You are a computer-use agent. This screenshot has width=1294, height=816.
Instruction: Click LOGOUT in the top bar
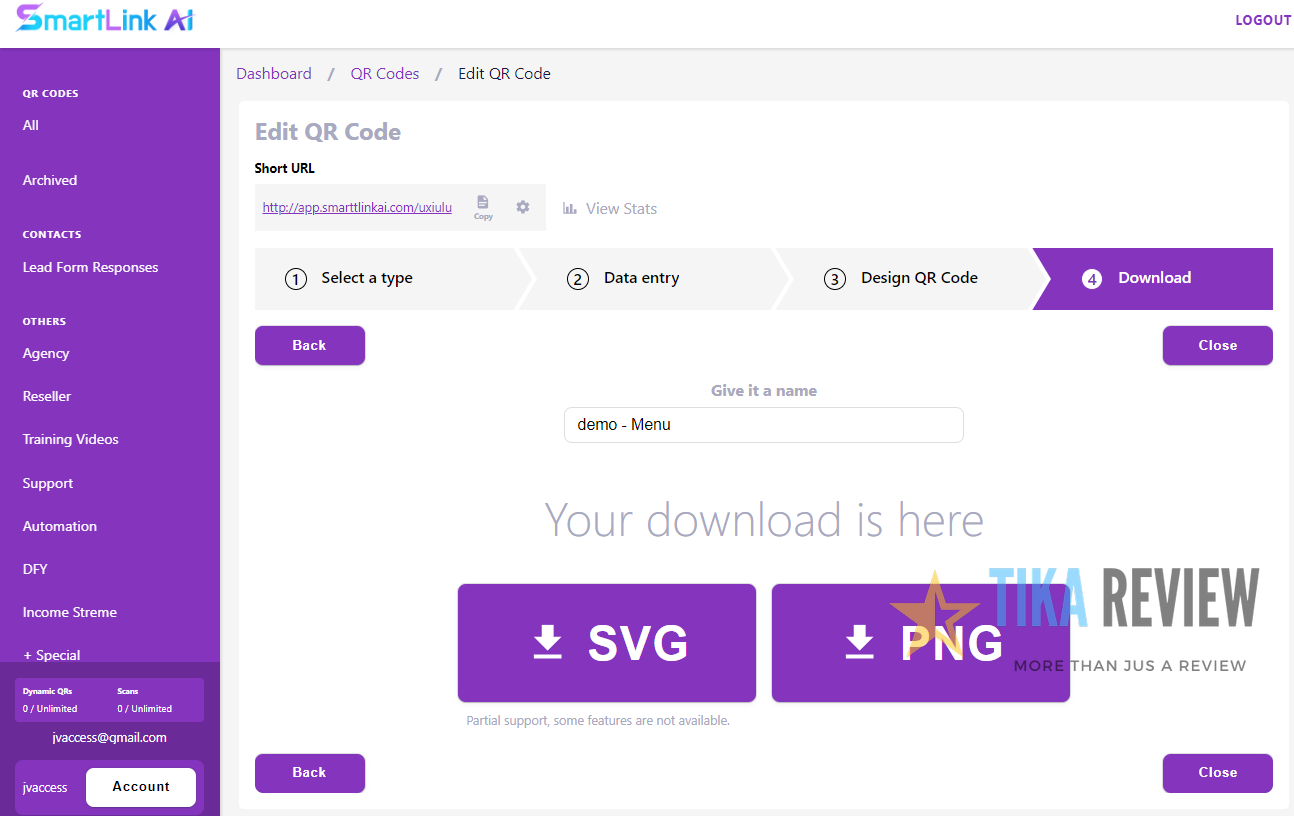click(x=1263, y=19)
